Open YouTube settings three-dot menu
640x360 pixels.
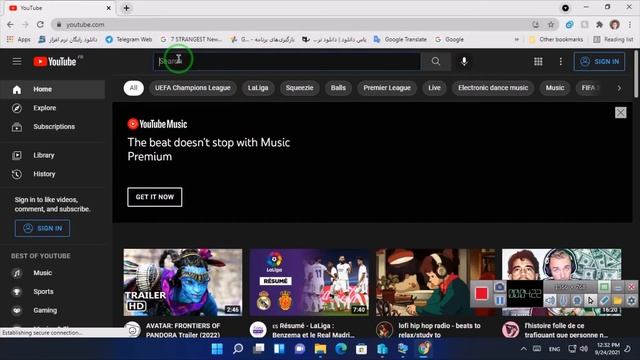tap(560, 62)
